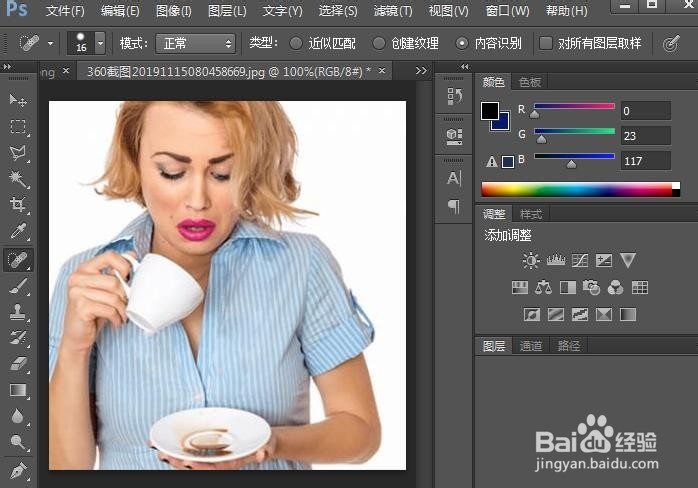Open the 模式 blend mode dropdown

[195, 44]
